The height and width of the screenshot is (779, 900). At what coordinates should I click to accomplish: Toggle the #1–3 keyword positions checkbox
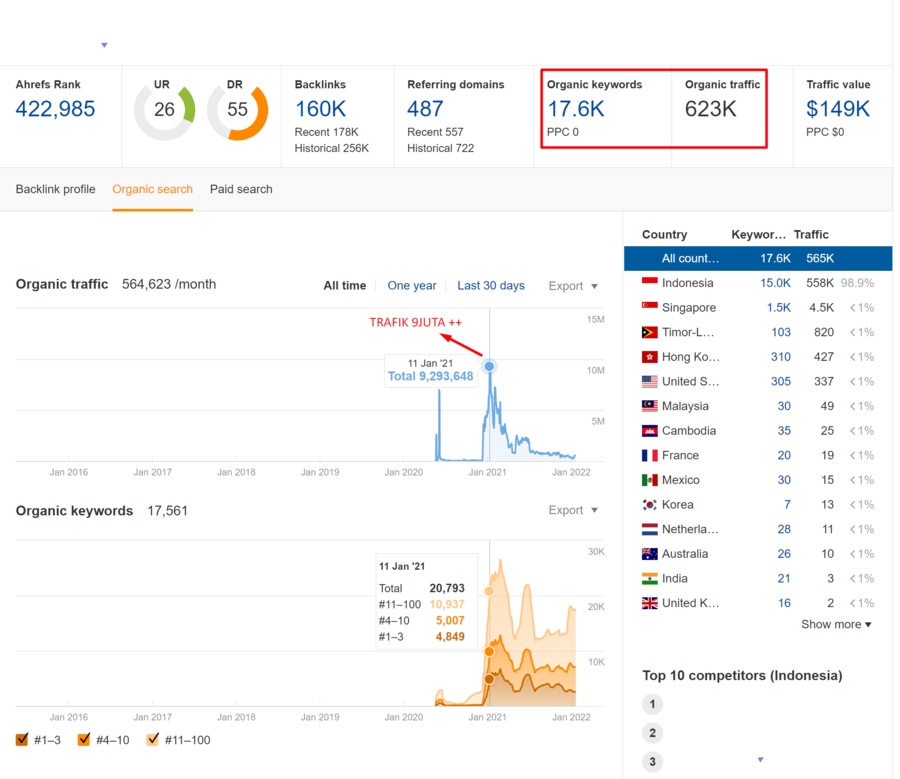click(22, 739)
